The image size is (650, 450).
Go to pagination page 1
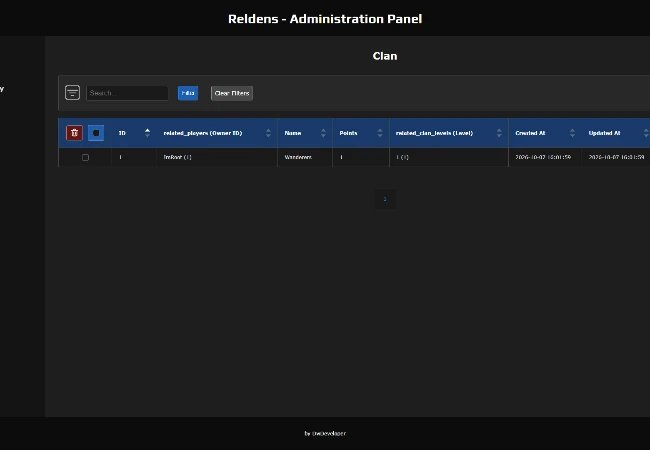(x=385, y=199)
